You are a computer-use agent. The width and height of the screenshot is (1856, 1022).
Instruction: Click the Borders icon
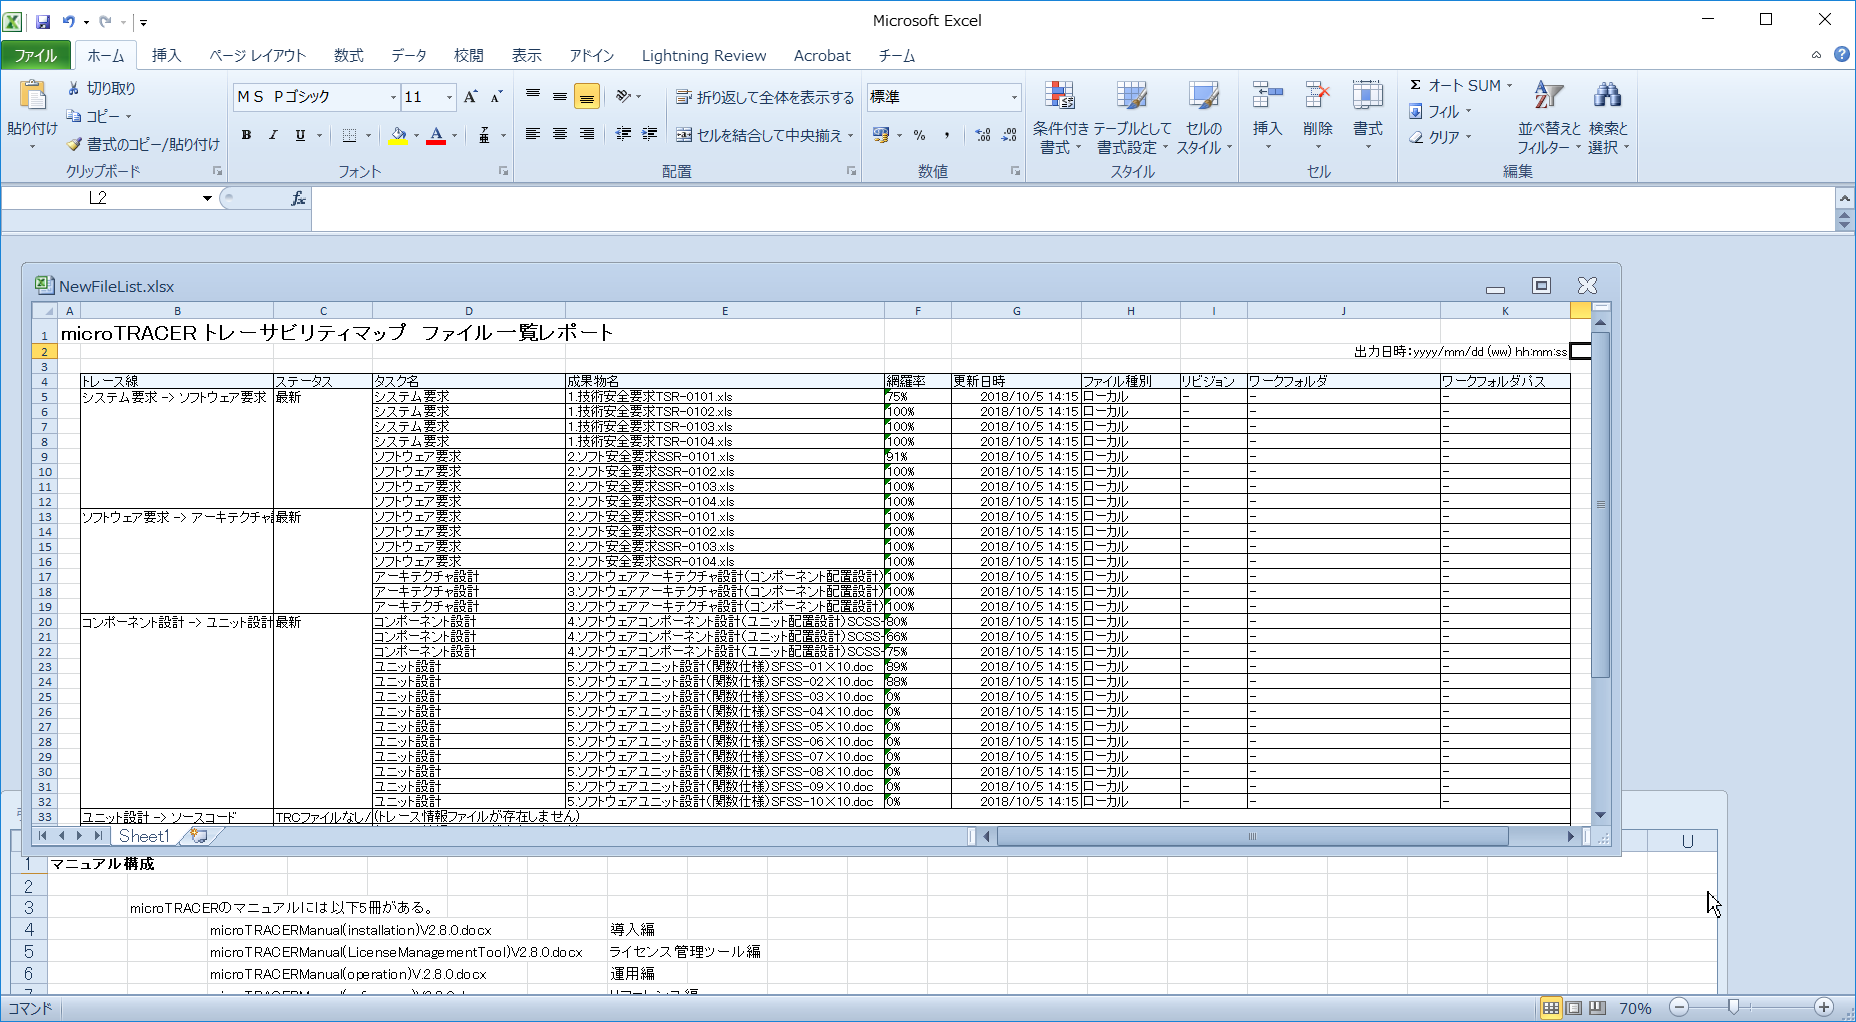(x=349, y=135)
